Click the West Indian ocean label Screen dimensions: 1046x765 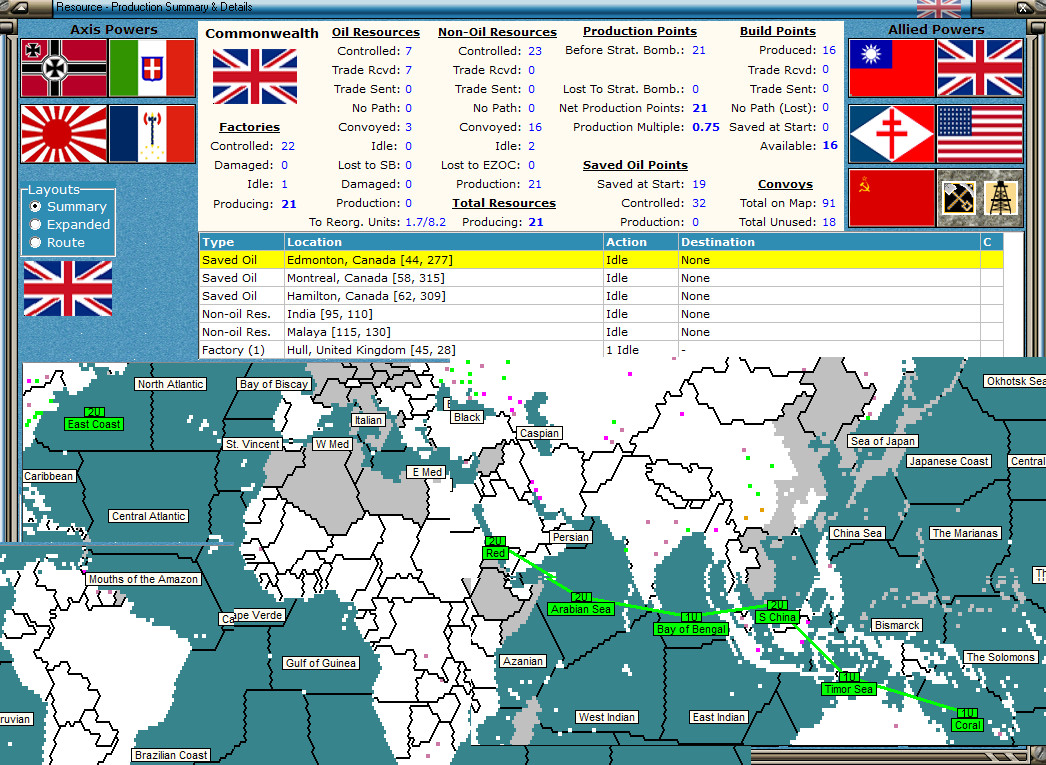tap(606, 717)
